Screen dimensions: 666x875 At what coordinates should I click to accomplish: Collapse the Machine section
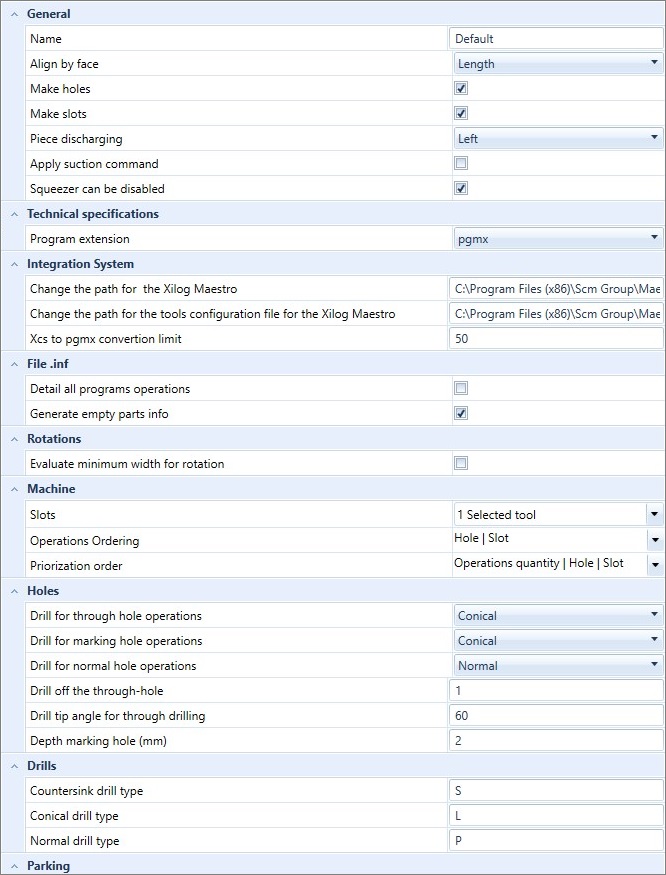tap(15, 489)
